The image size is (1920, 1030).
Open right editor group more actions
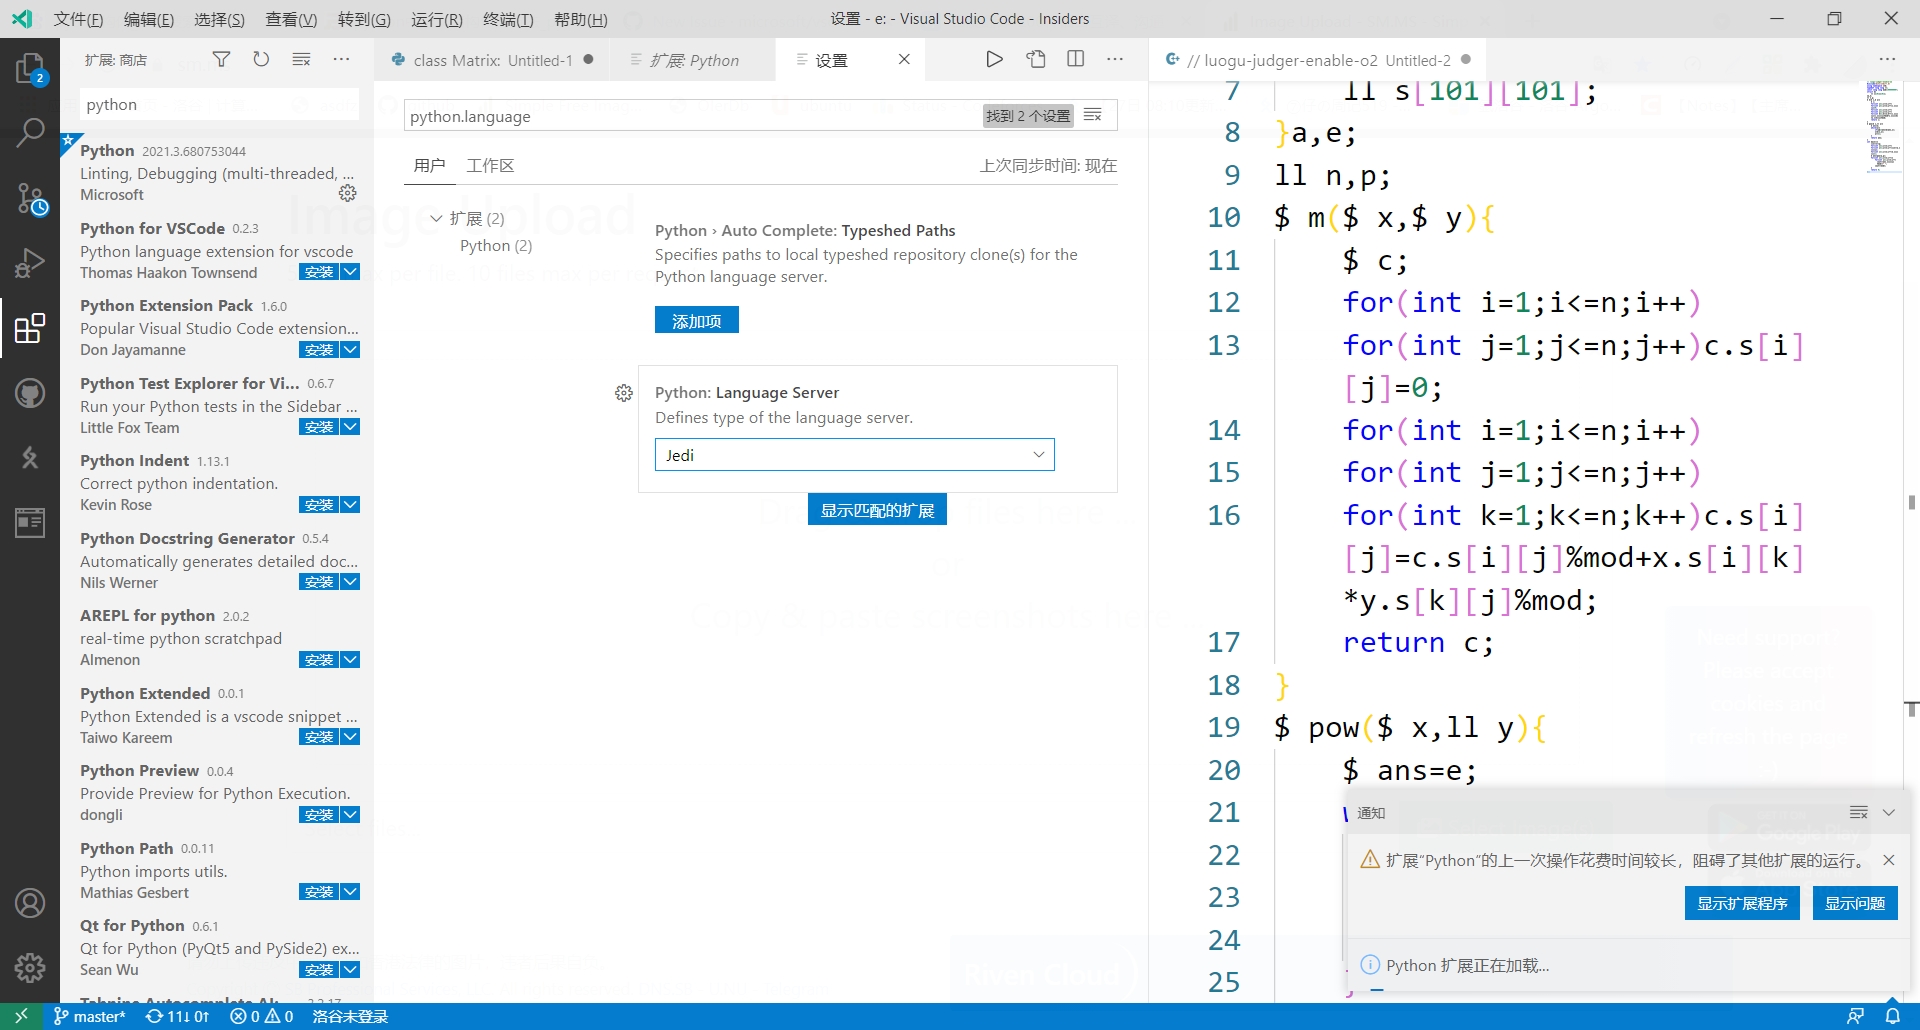[1887, 60]
